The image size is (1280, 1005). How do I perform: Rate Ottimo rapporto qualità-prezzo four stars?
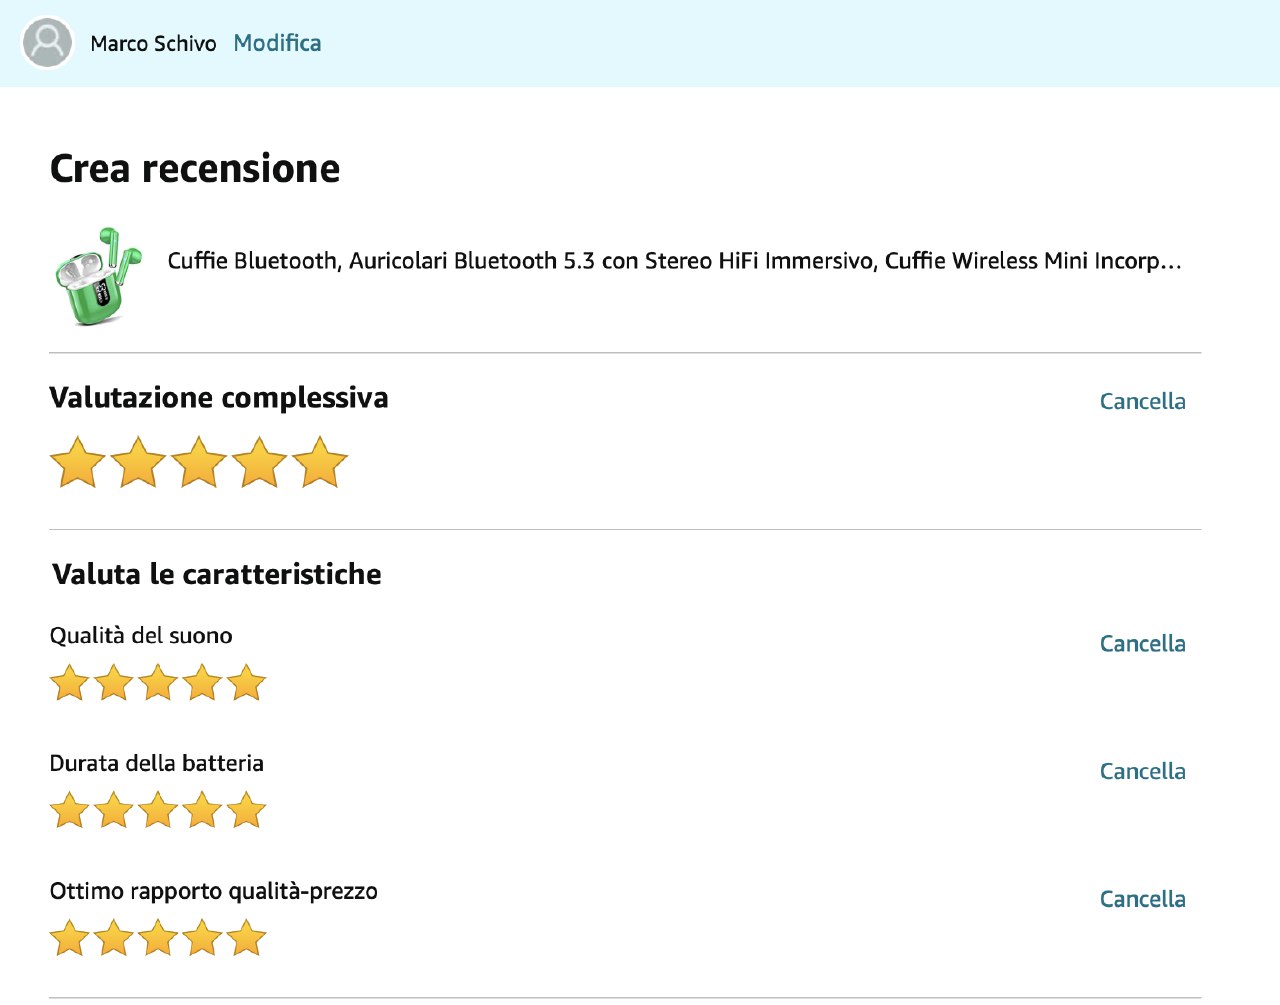point(202,939)
